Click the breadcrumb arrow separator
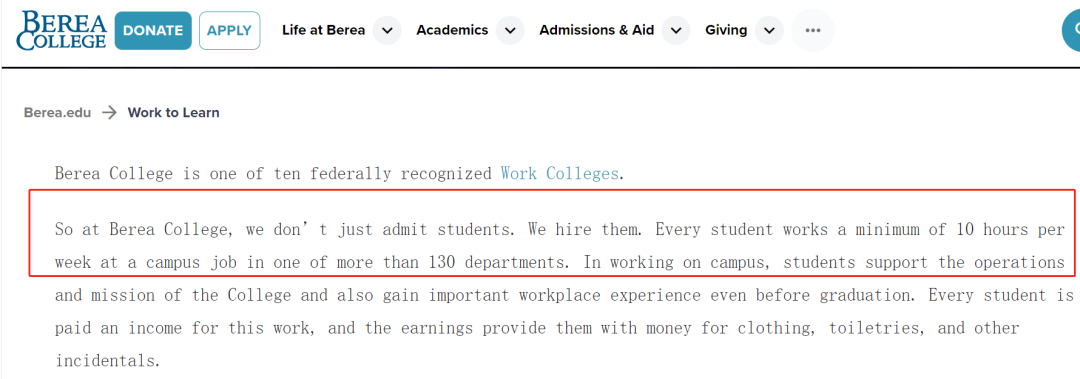 (109, 112)
